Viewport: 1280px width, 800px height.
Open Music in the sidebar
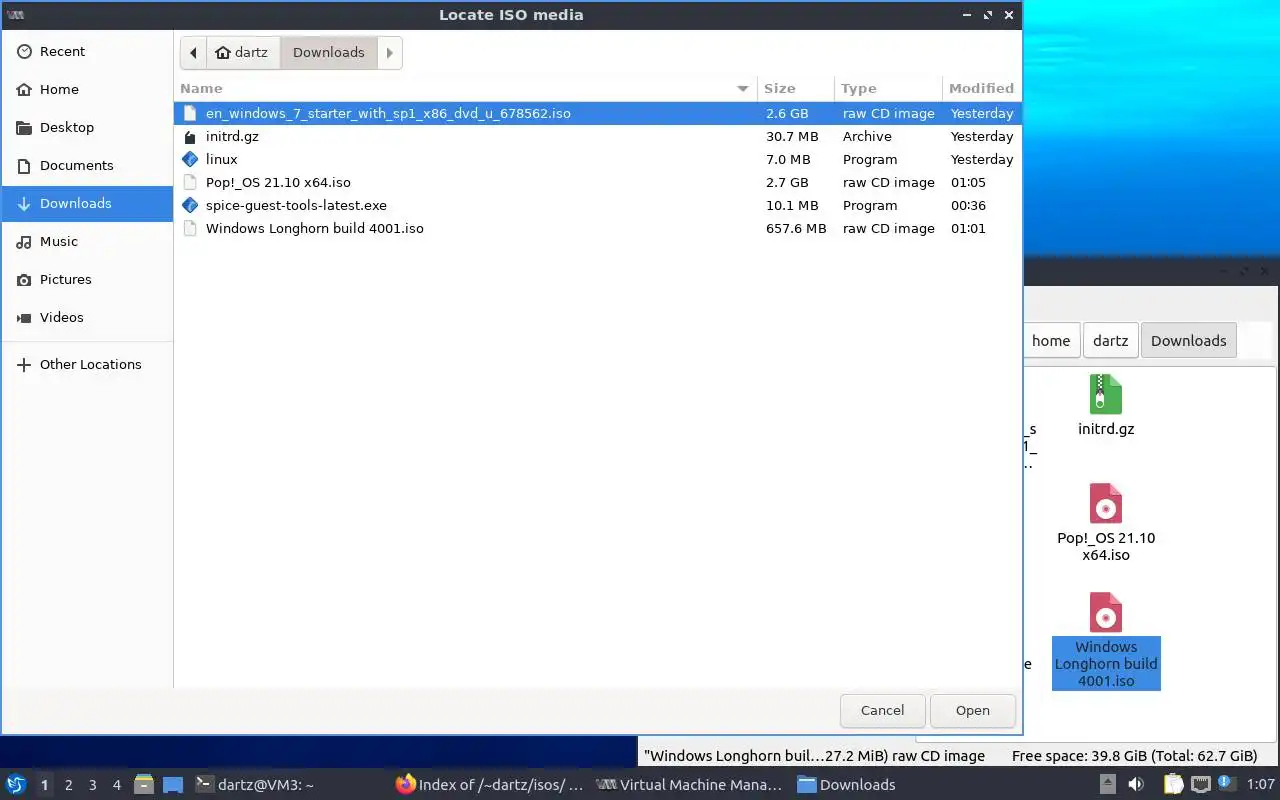pos(87,241)
